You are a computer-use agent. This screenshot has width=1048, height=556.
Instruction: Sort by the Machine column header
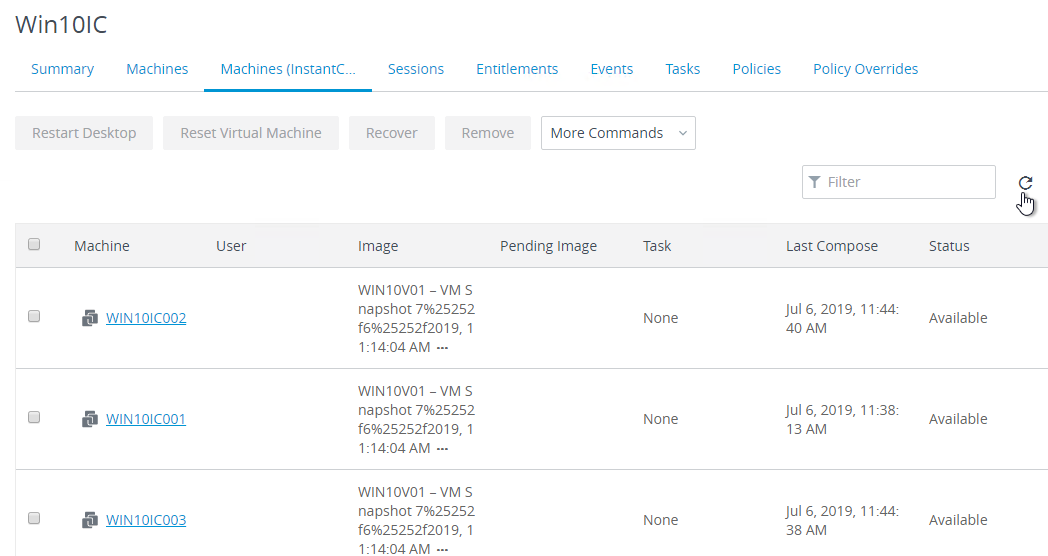(102, 246)
